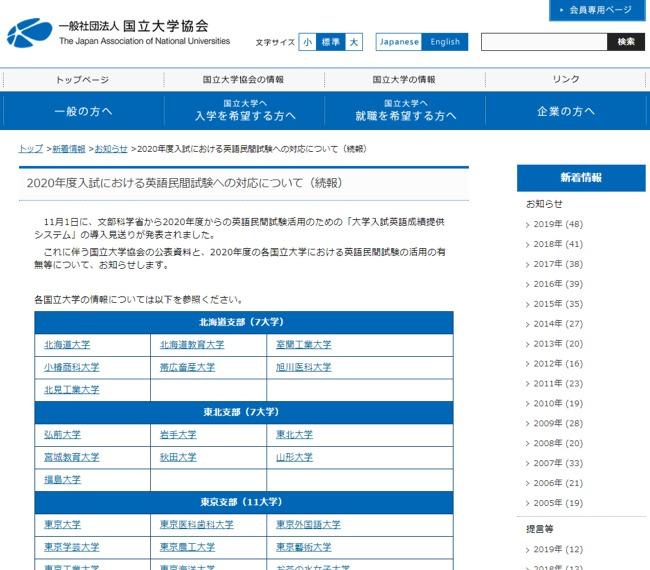Click the association logo emblem
The image size is (650, 570).
pyautogui.click(x=29, y=33)
